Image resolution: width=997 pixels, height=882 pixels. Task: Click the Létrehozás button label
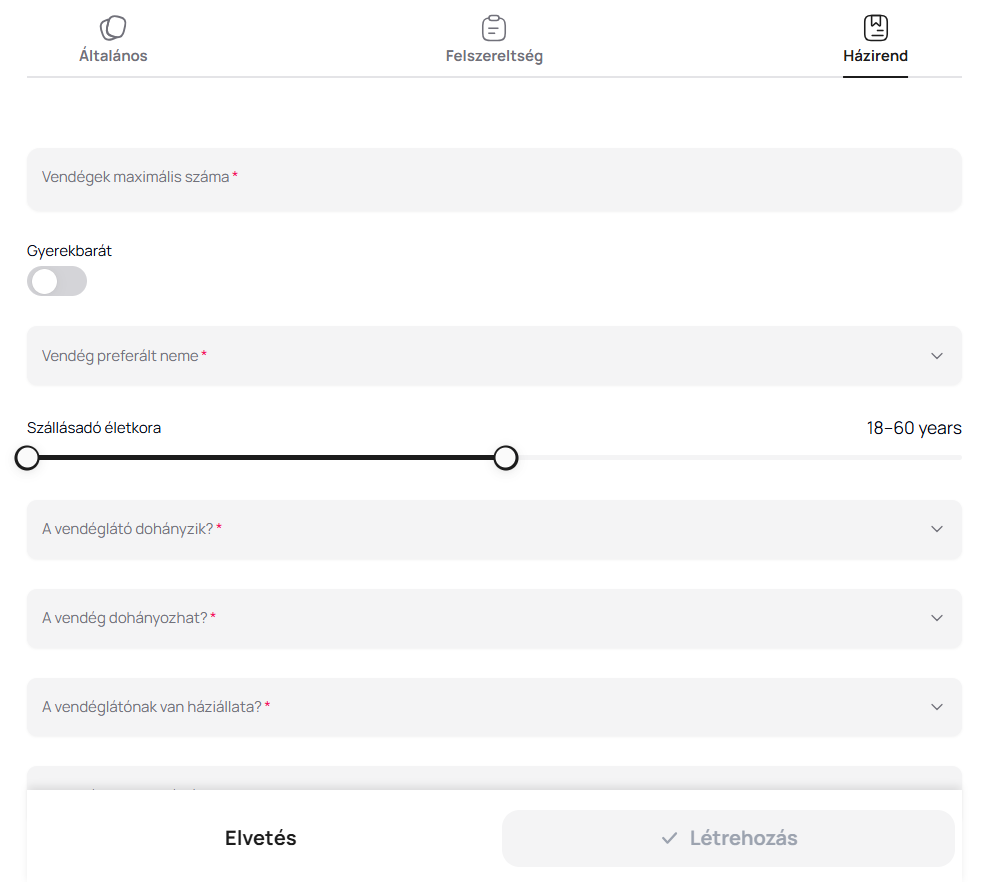743,838
